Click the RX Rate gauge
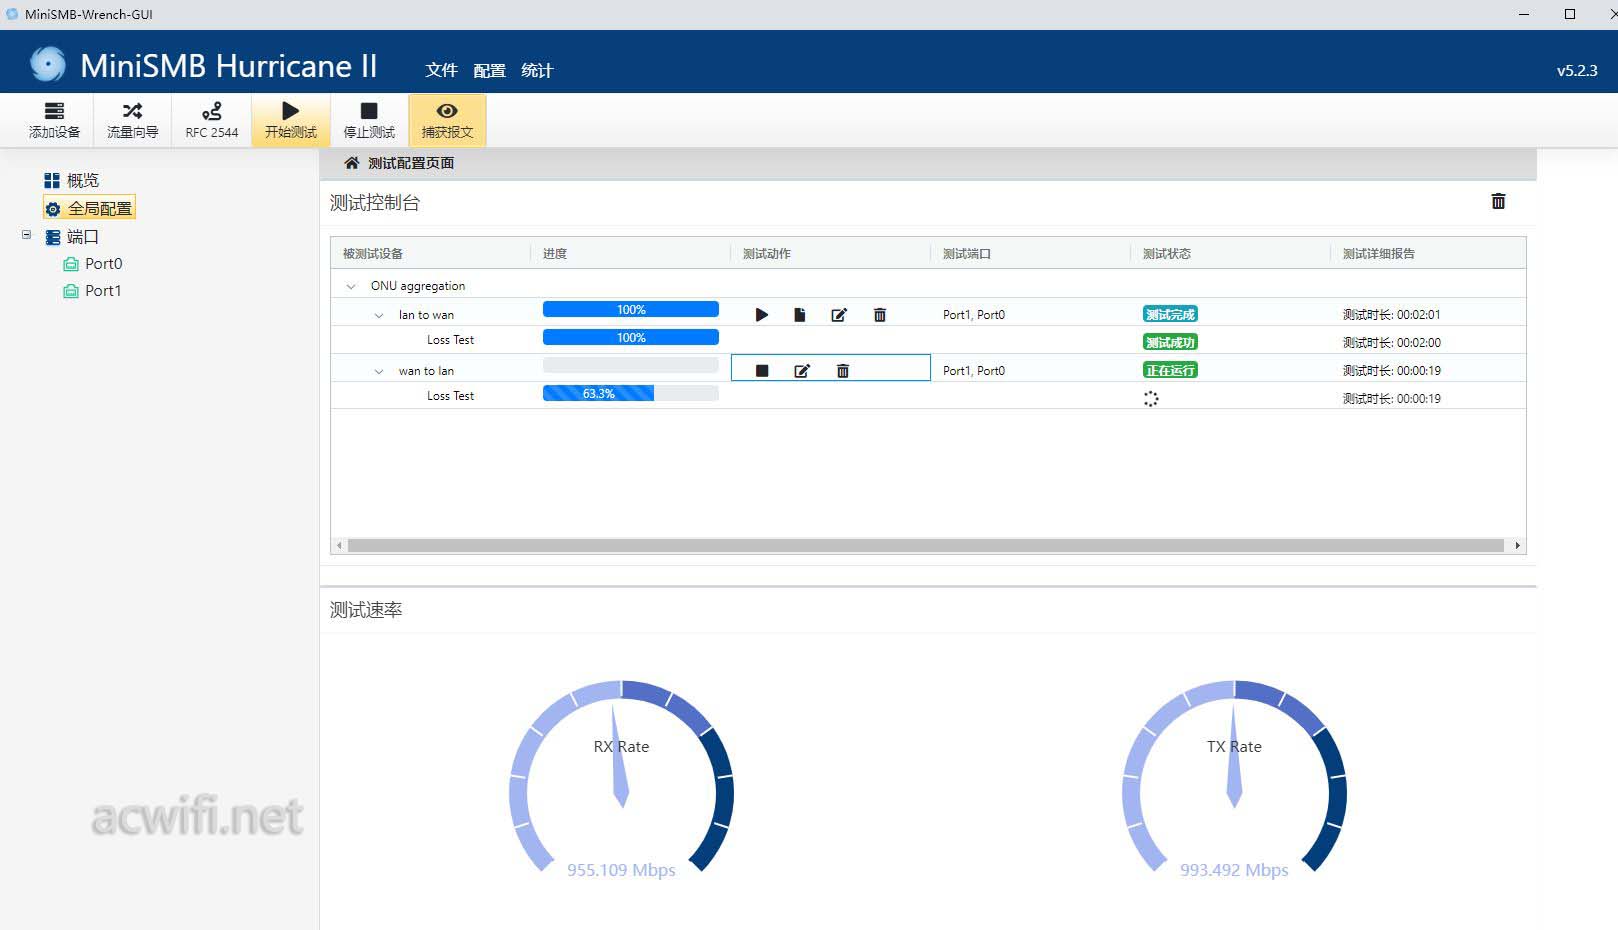This screenshot has width=1618, height=930. click(x=621, y=778)
